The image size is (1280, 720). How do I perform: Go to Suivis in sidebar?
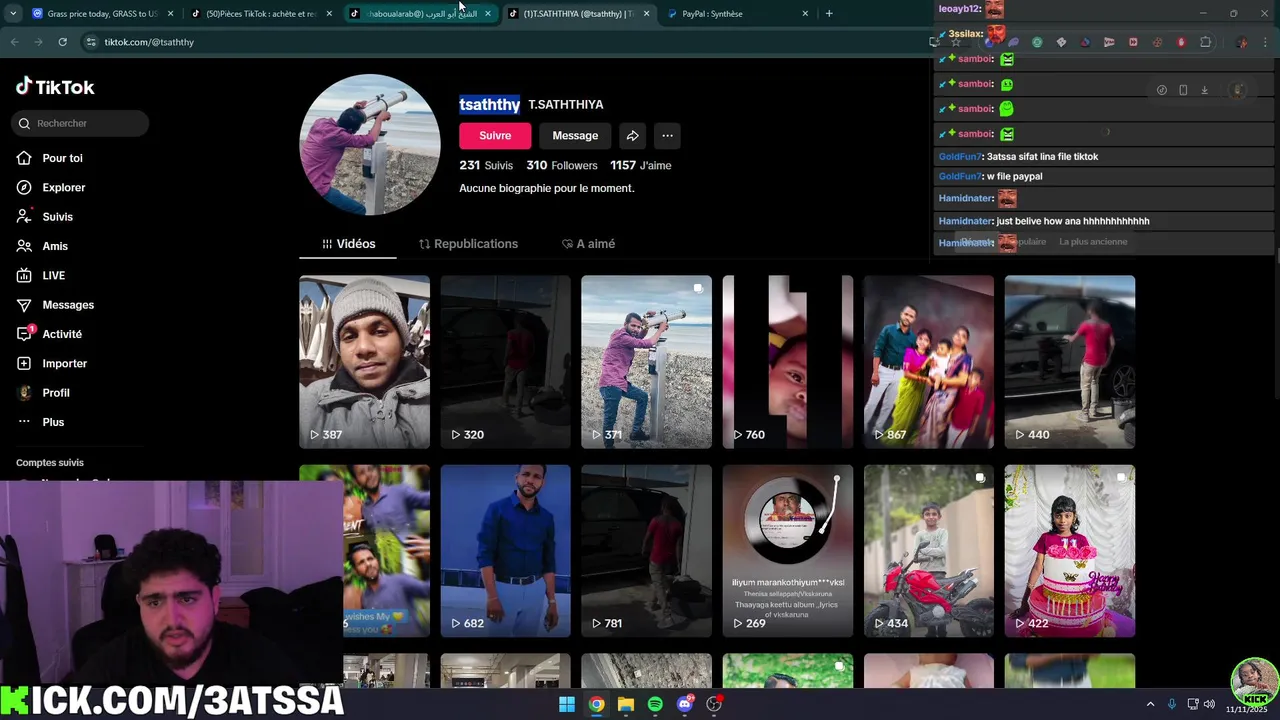(57, 216)
